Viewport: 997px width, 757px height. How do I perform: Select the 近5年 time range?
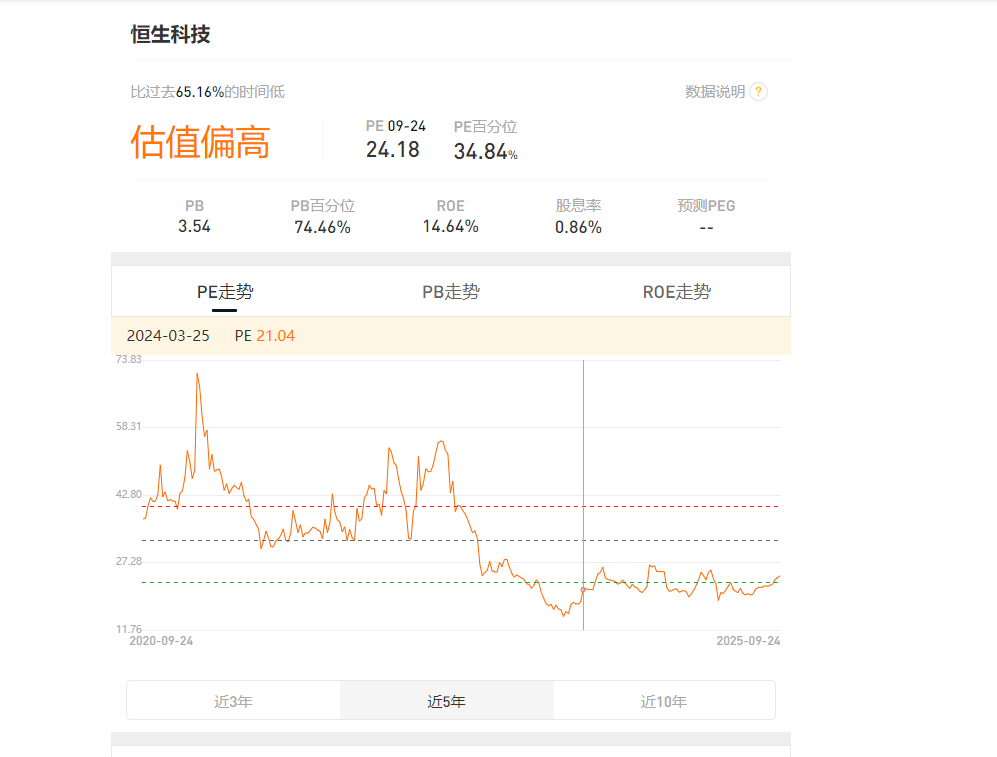447,701
